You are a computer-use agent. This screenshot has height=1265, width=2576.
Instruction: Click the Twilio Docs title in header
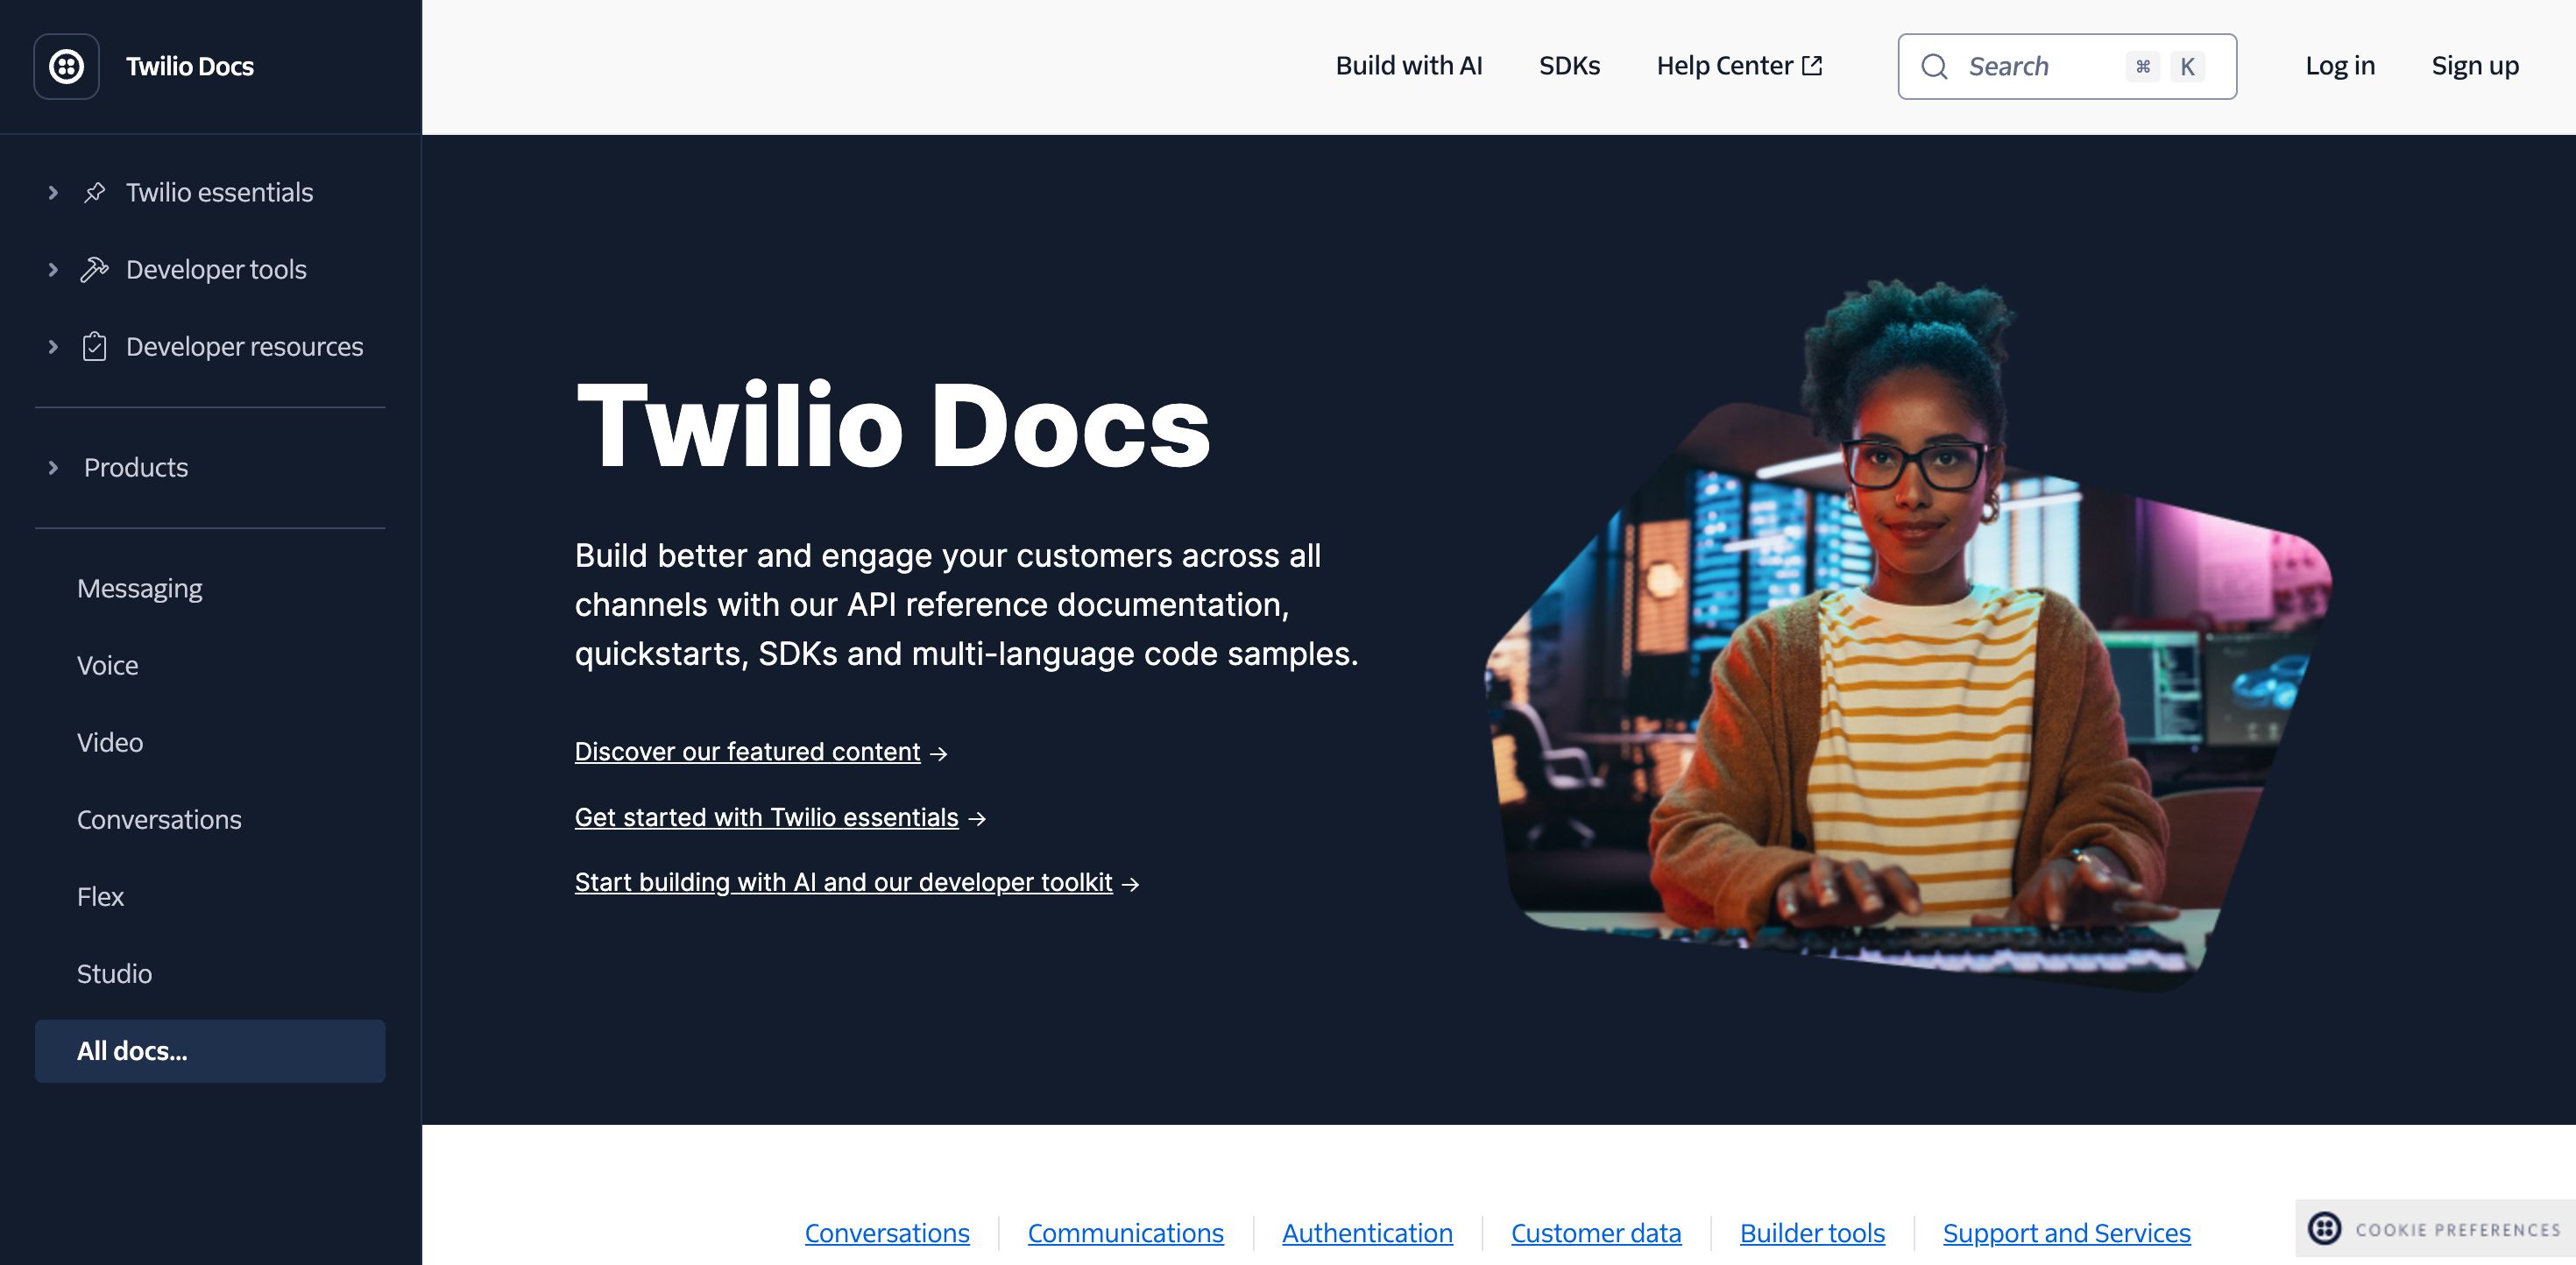[x=190, y=66]
